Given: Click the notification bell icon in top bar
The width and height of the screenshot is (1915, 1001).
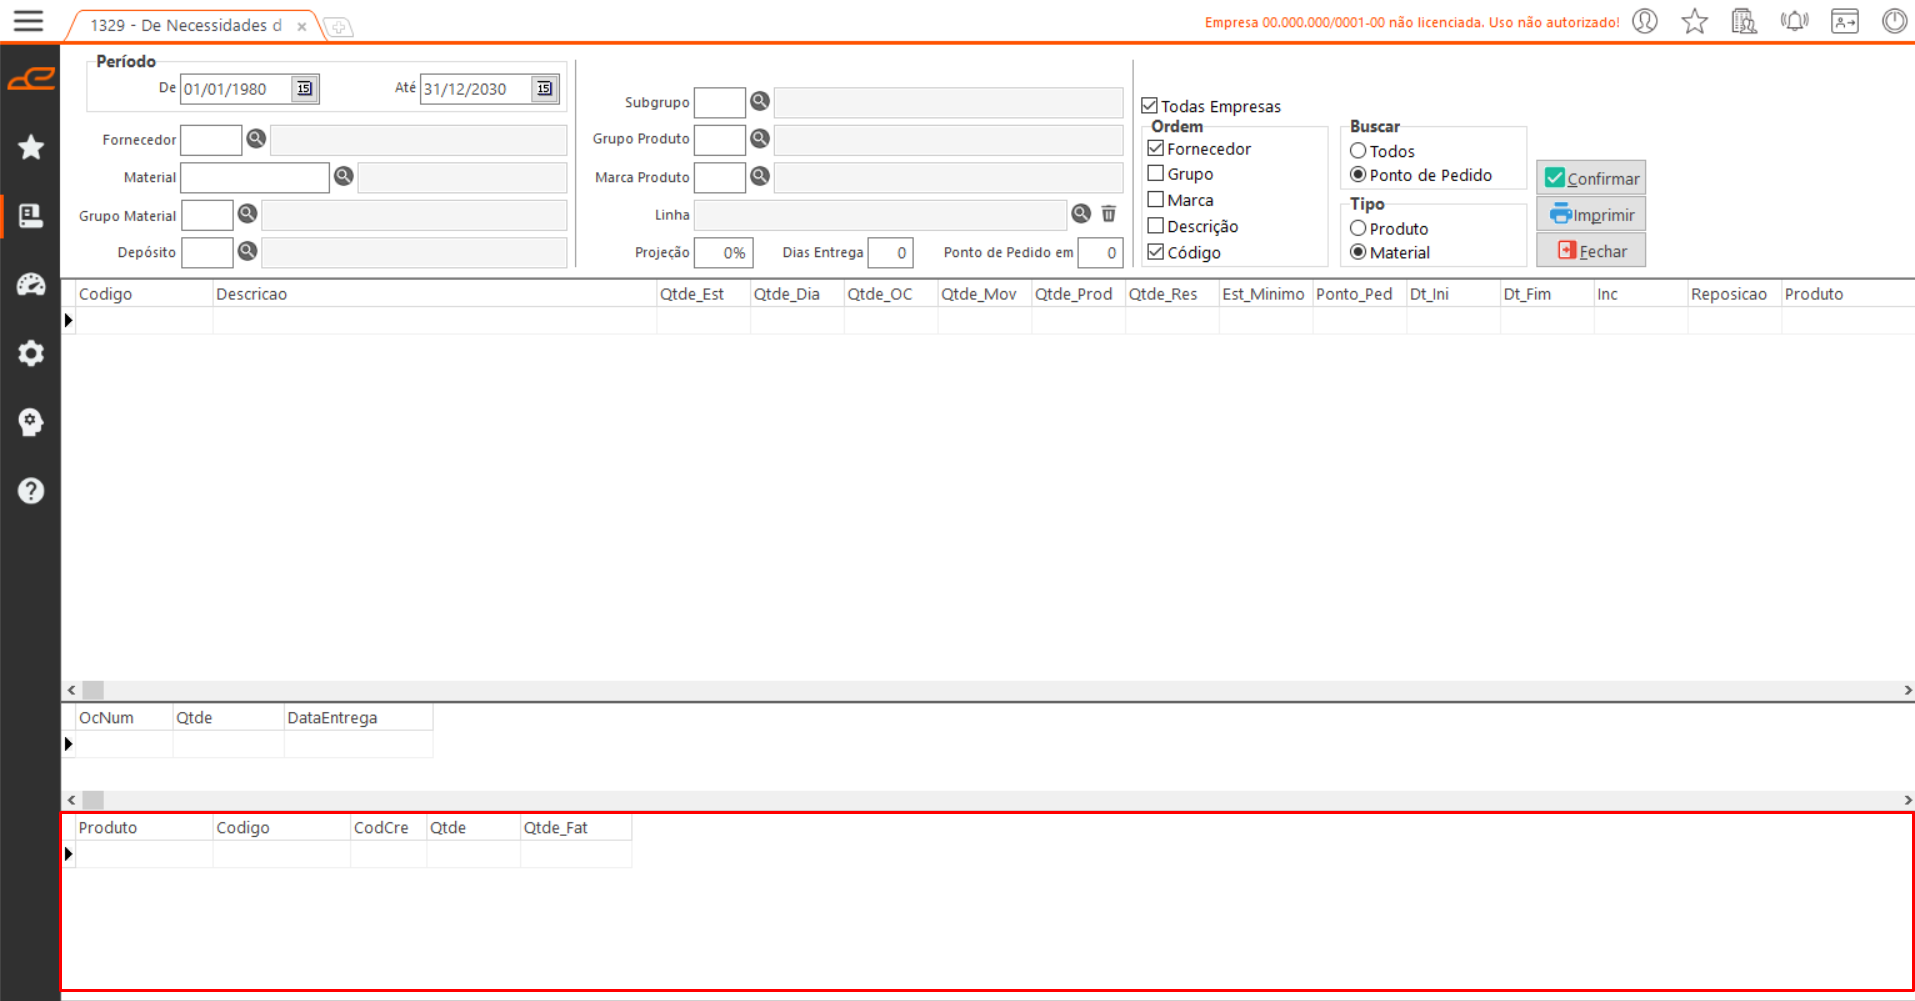Looking at the screenshot, I should click(1794, 22).
